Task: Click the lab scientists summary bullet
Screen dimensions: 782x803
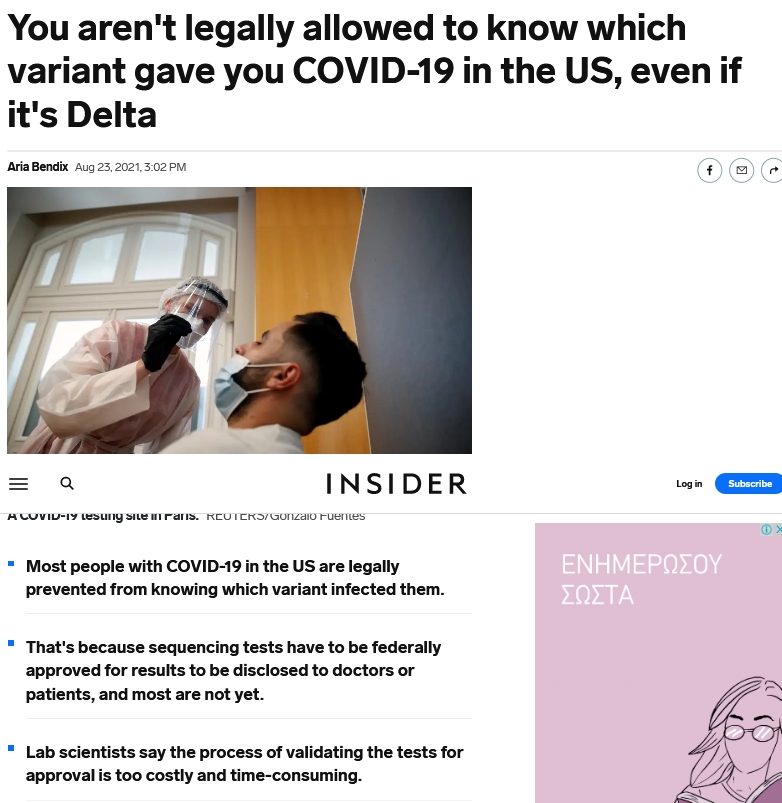Action: click(x=244, y=764)
